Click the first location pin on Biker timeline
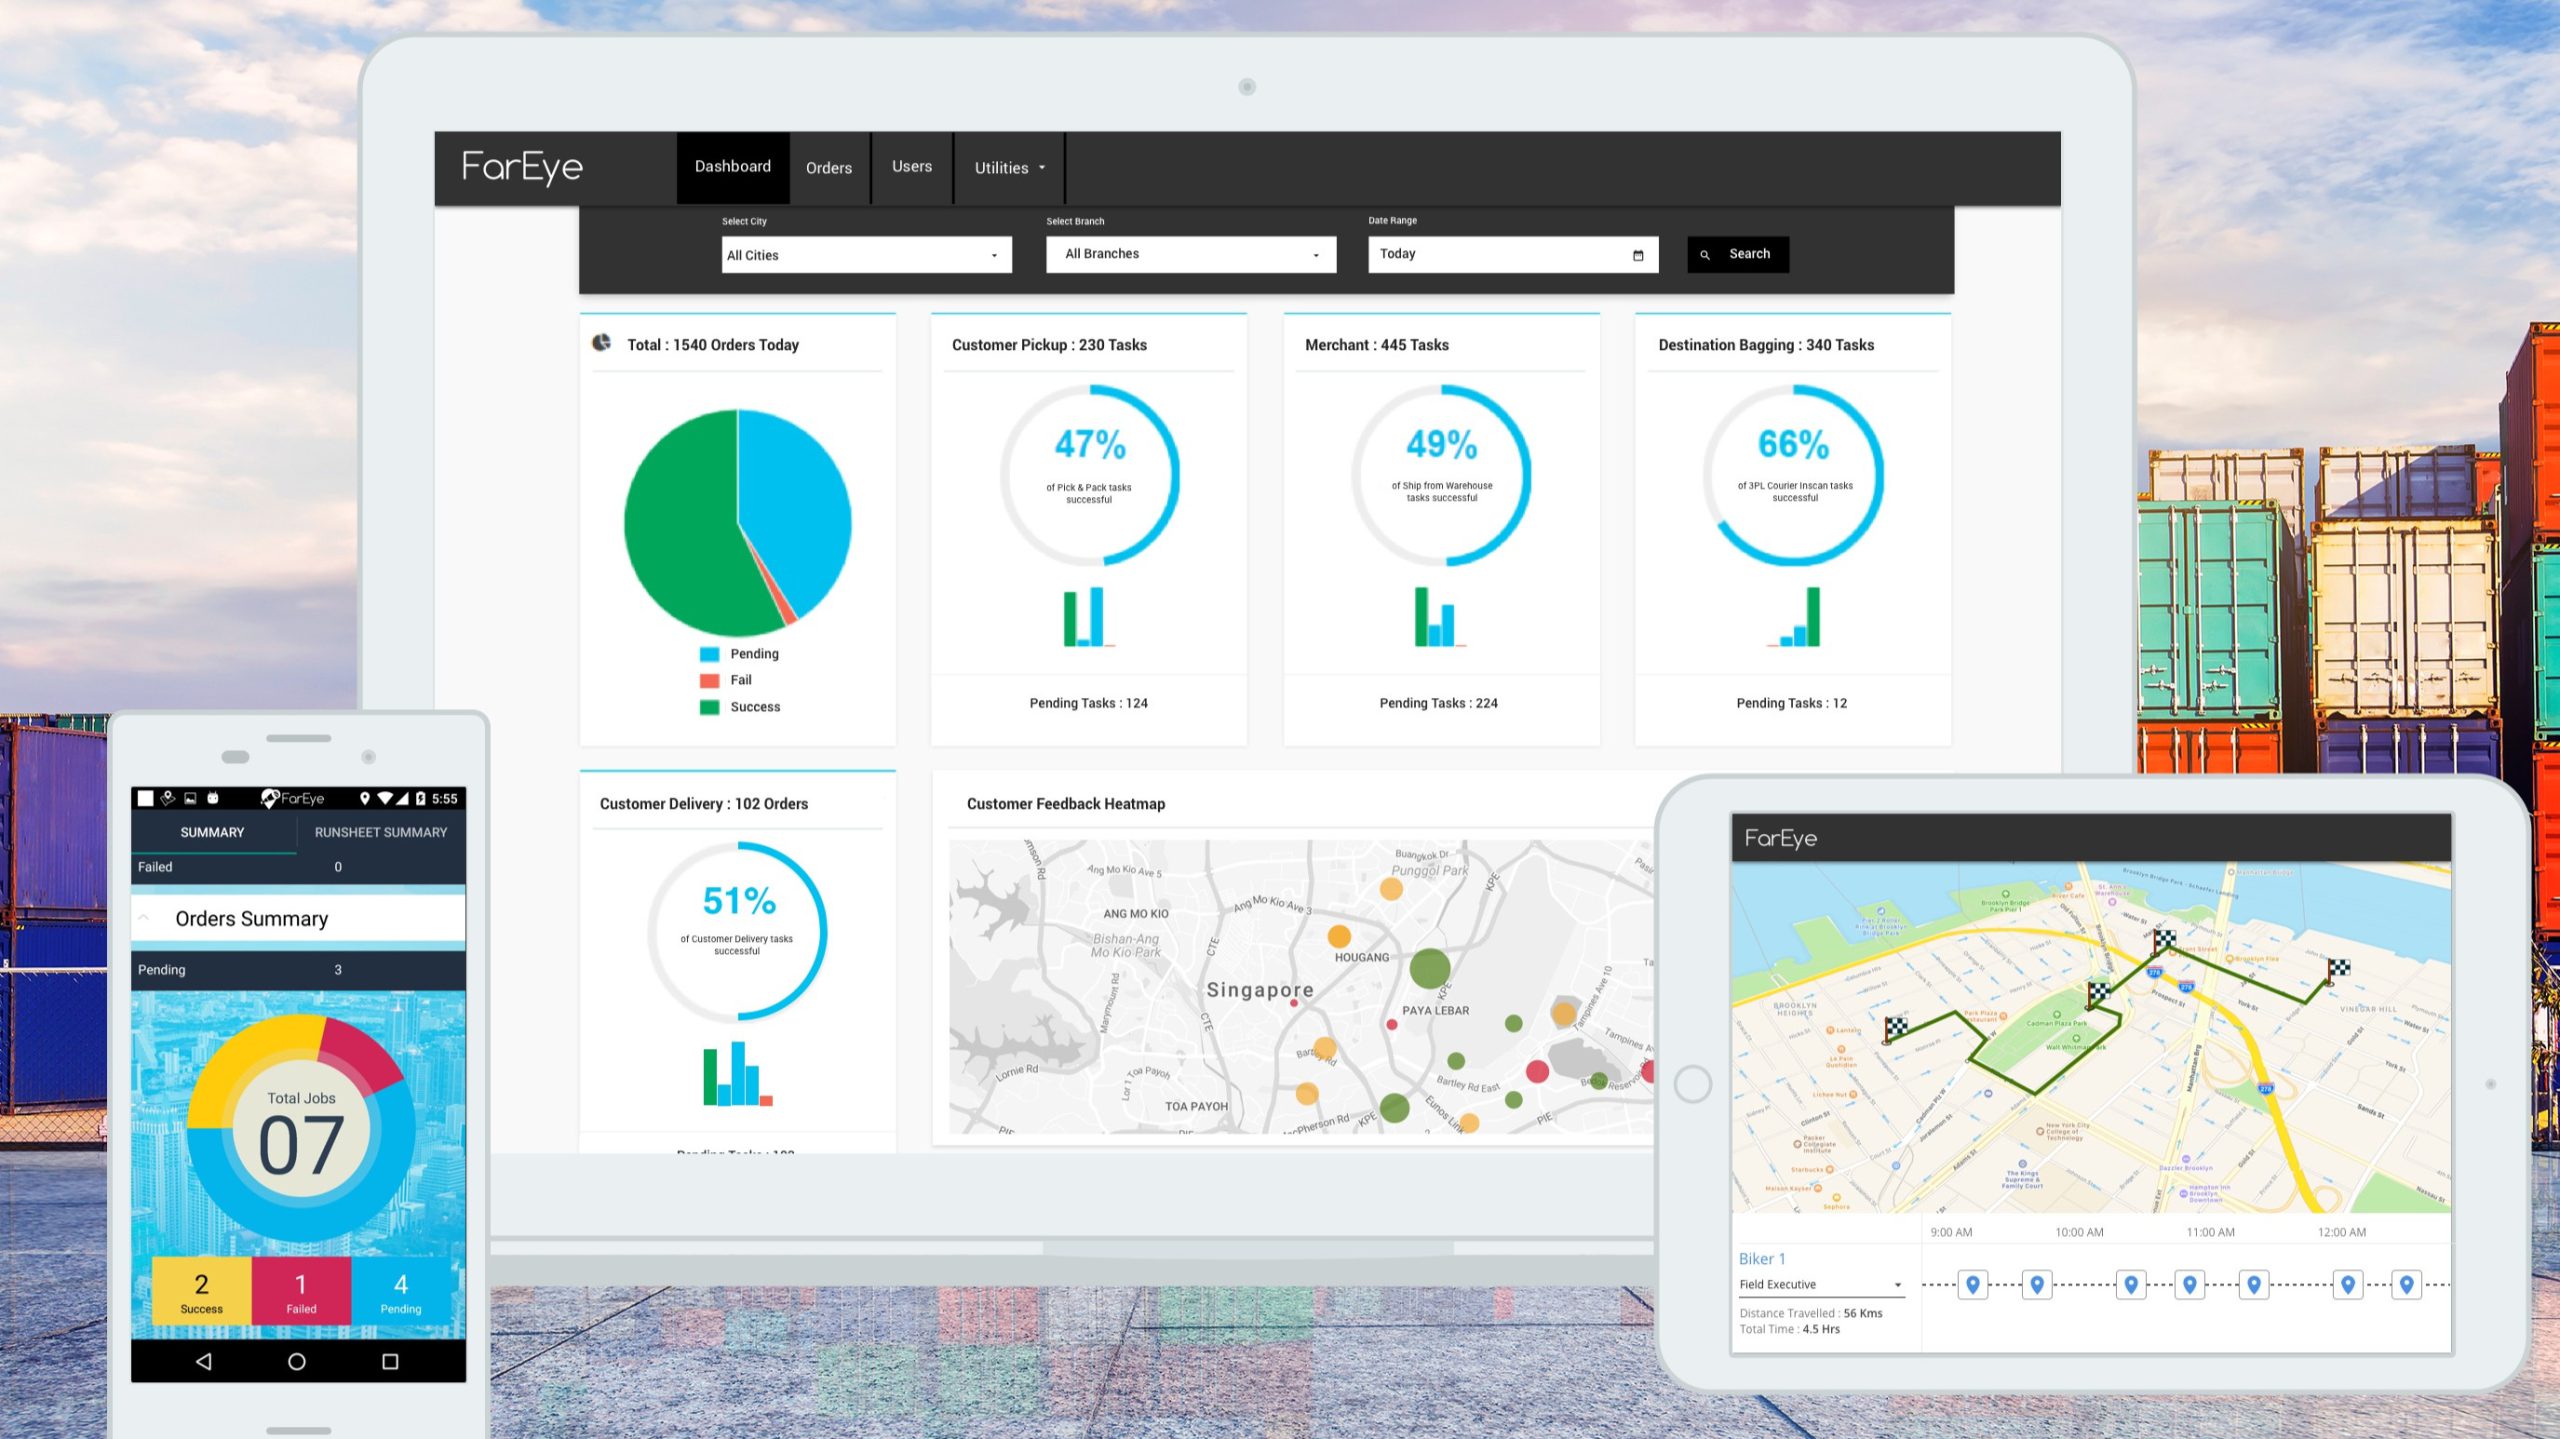Screen dimensions: 2560x1439 pos(1972,1284)
